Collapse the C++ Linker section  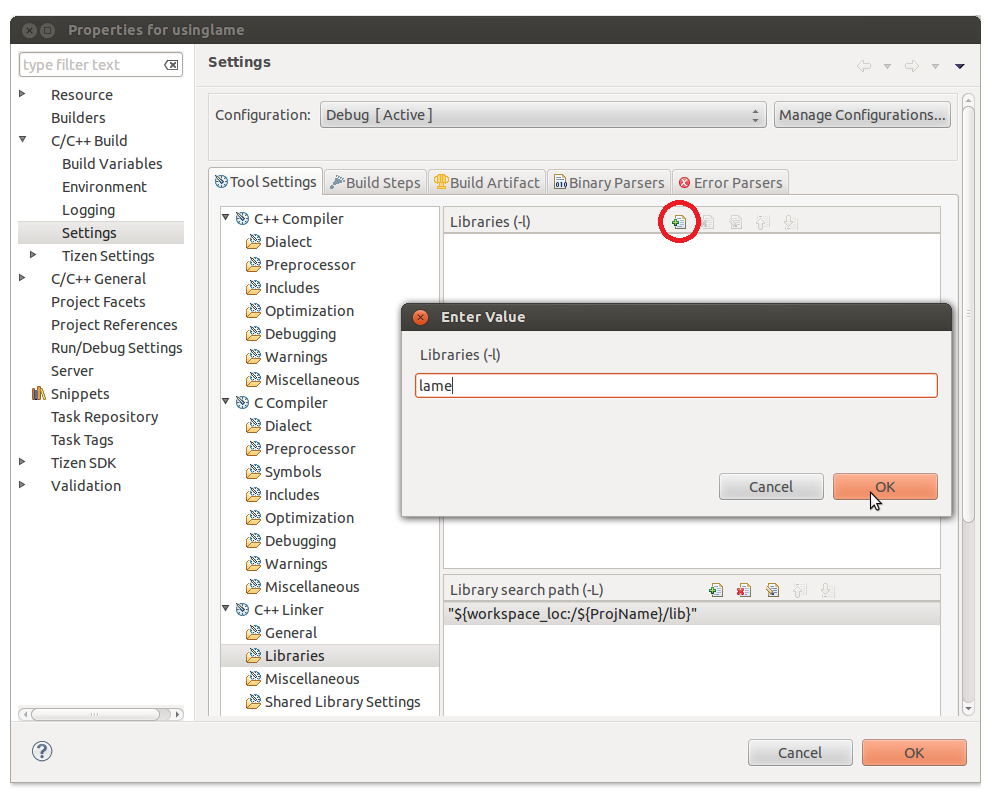[227, 610]
